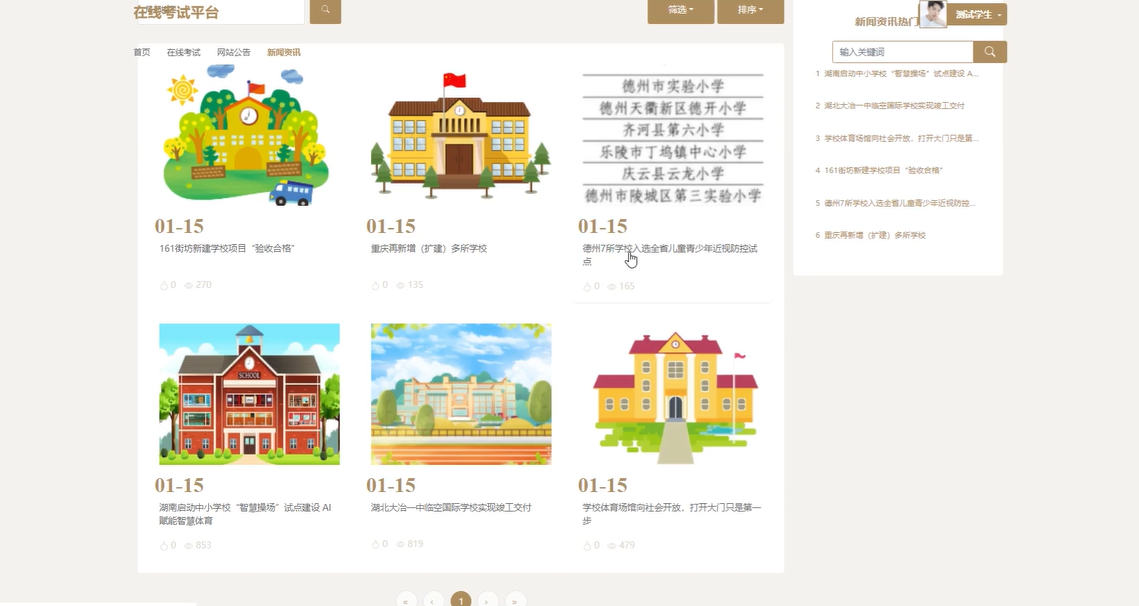The image size is (1139, 606).
Task: Open article title 重庆再新增（扩建）多所学校 in the grid
Action: 429,249
